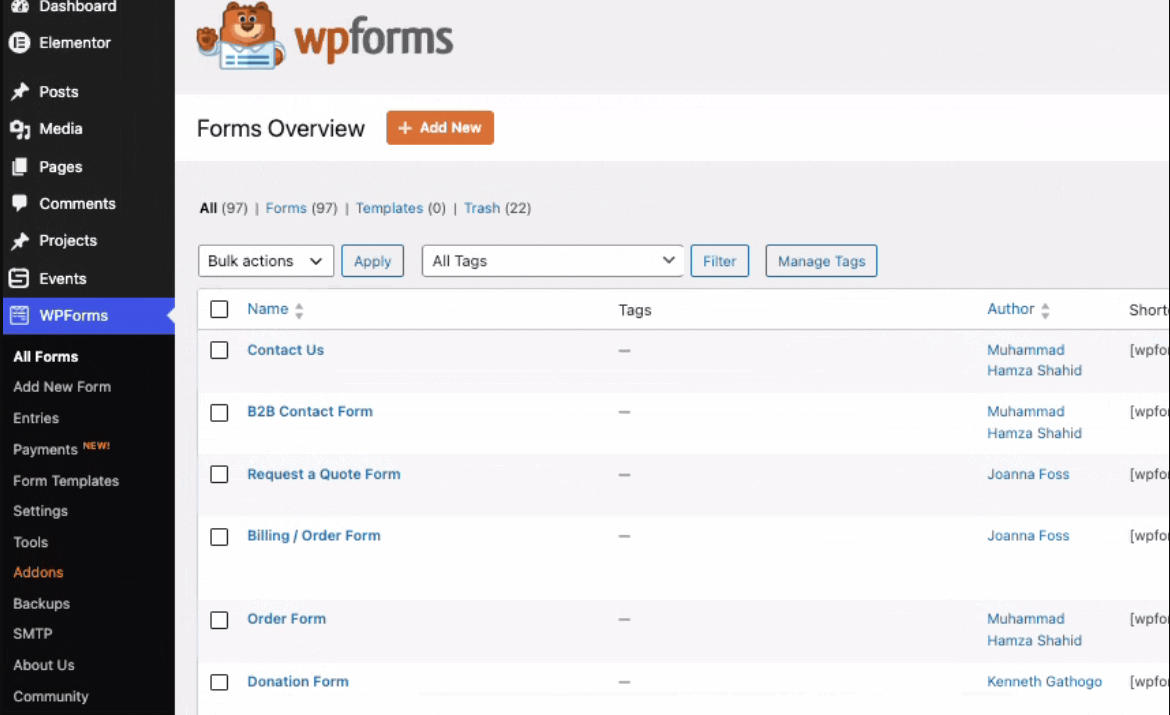This screenshot has width=1170, height=715.
Task: Click the WPForms form icon in sidebar
Action: [x=19, y=316]
